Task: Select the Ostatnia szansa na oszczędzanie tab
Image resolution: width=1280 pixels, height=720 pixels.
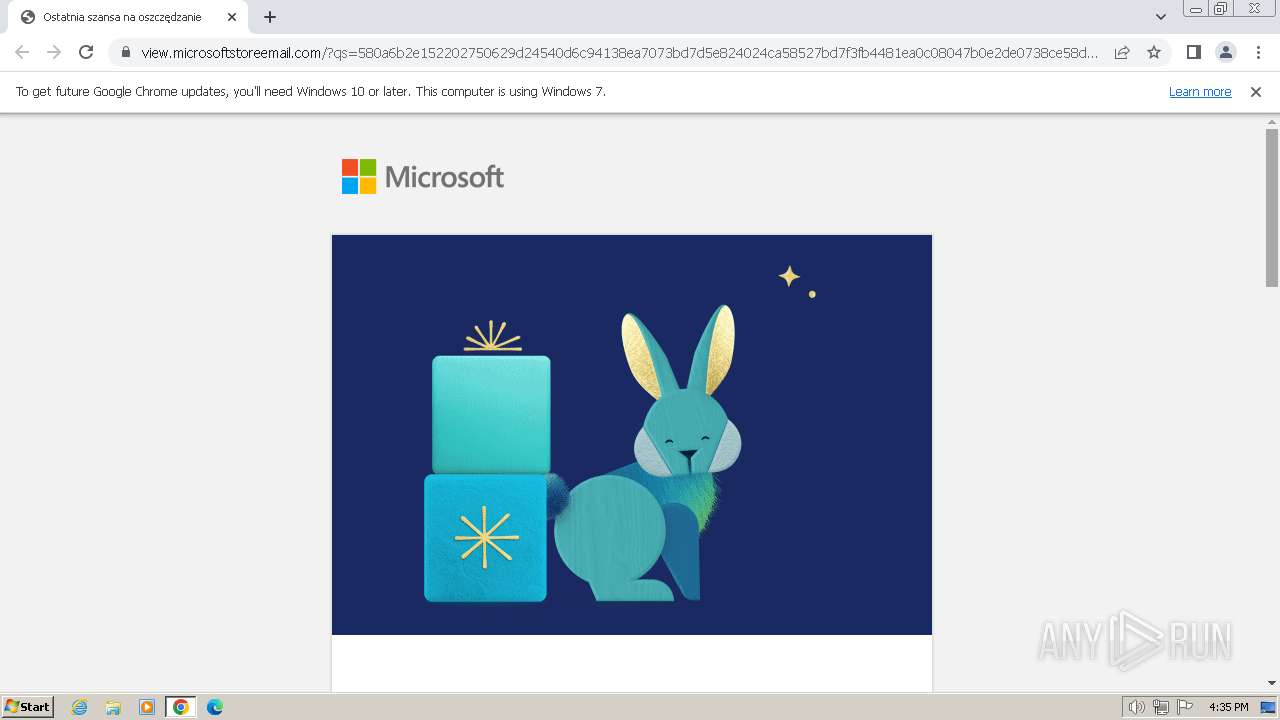Action: 128,17
